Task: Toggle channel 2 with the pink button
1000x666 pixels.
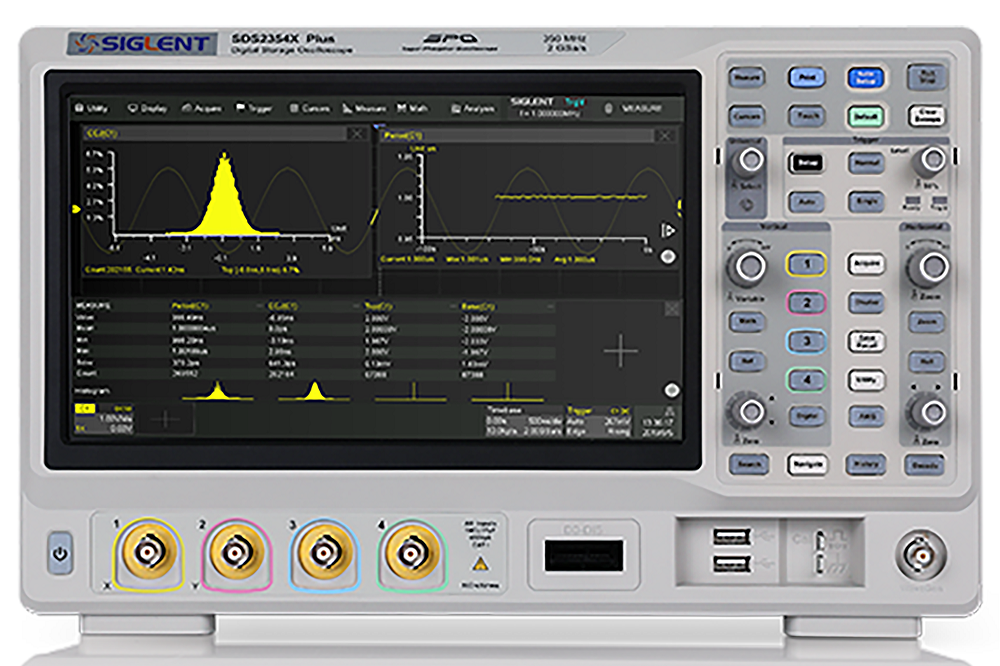Action: (806, 303)
